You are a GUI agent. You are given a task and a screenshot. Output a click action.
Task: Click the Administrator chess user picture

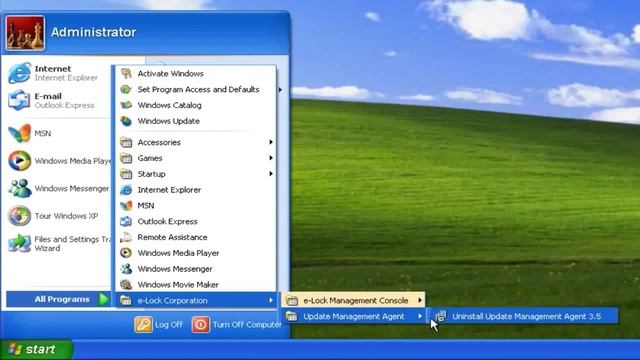[x=25, y=33]
